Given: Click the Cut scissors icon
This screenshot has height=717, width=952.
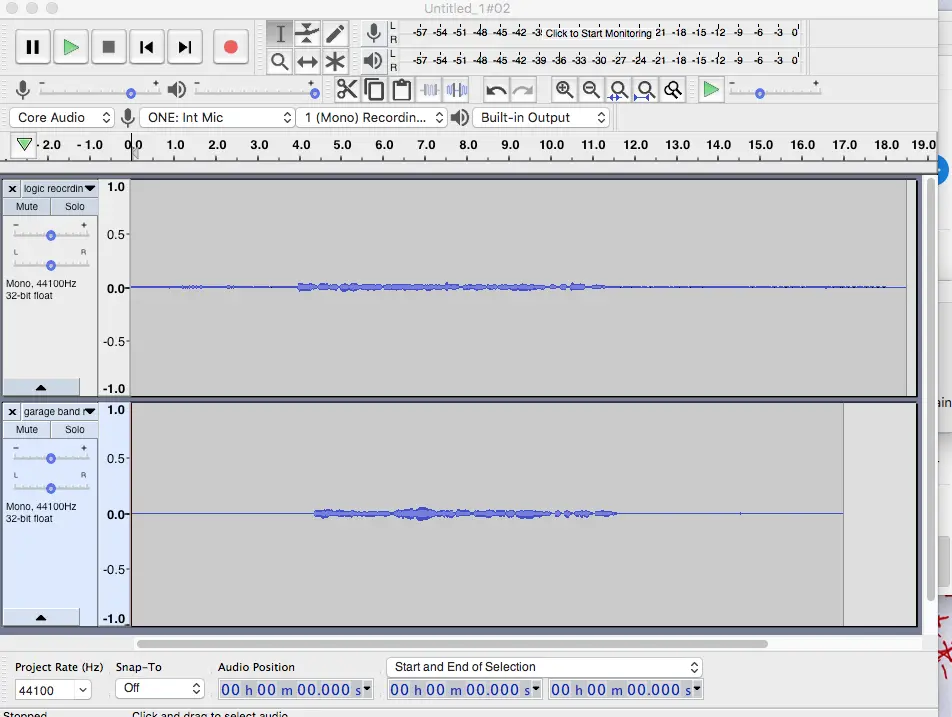Looking at the screenshot, I should pos(347,90).
